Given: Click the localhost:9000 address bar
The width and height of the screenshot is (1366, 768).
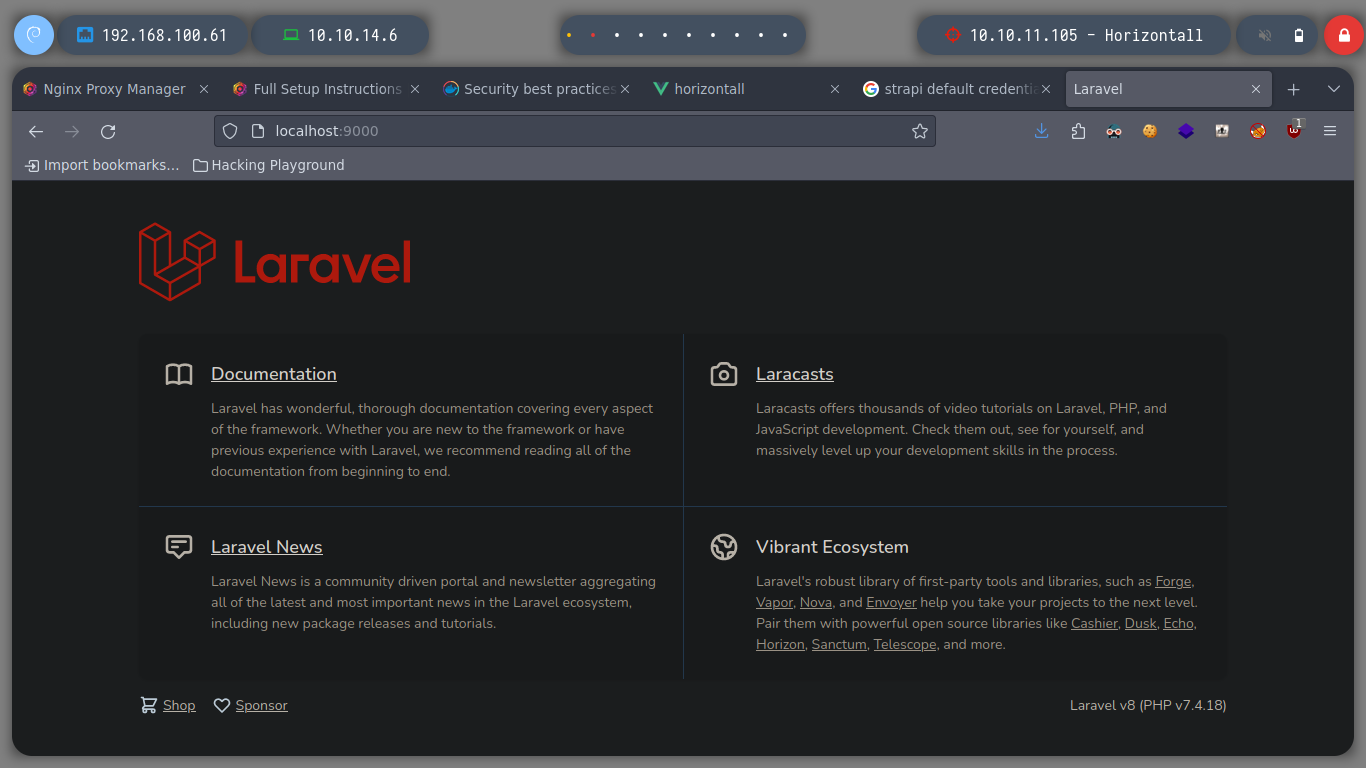Looking at the screenshot, I should click(x=575, y=131).
